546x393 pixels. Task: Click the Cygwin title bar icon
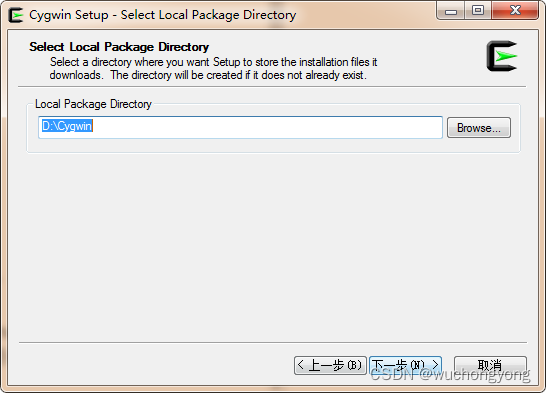pyautogui.click(x=16, y=15)
